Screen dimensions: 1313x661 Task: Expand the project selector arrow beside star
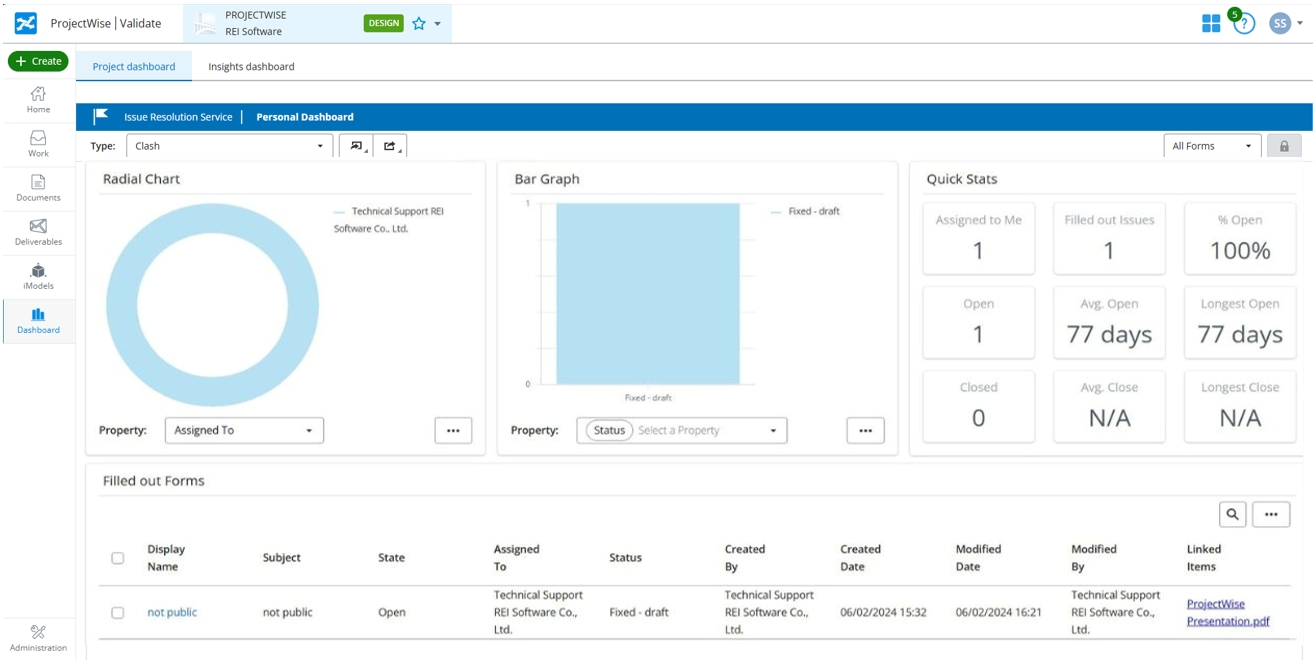pos(438,23)
